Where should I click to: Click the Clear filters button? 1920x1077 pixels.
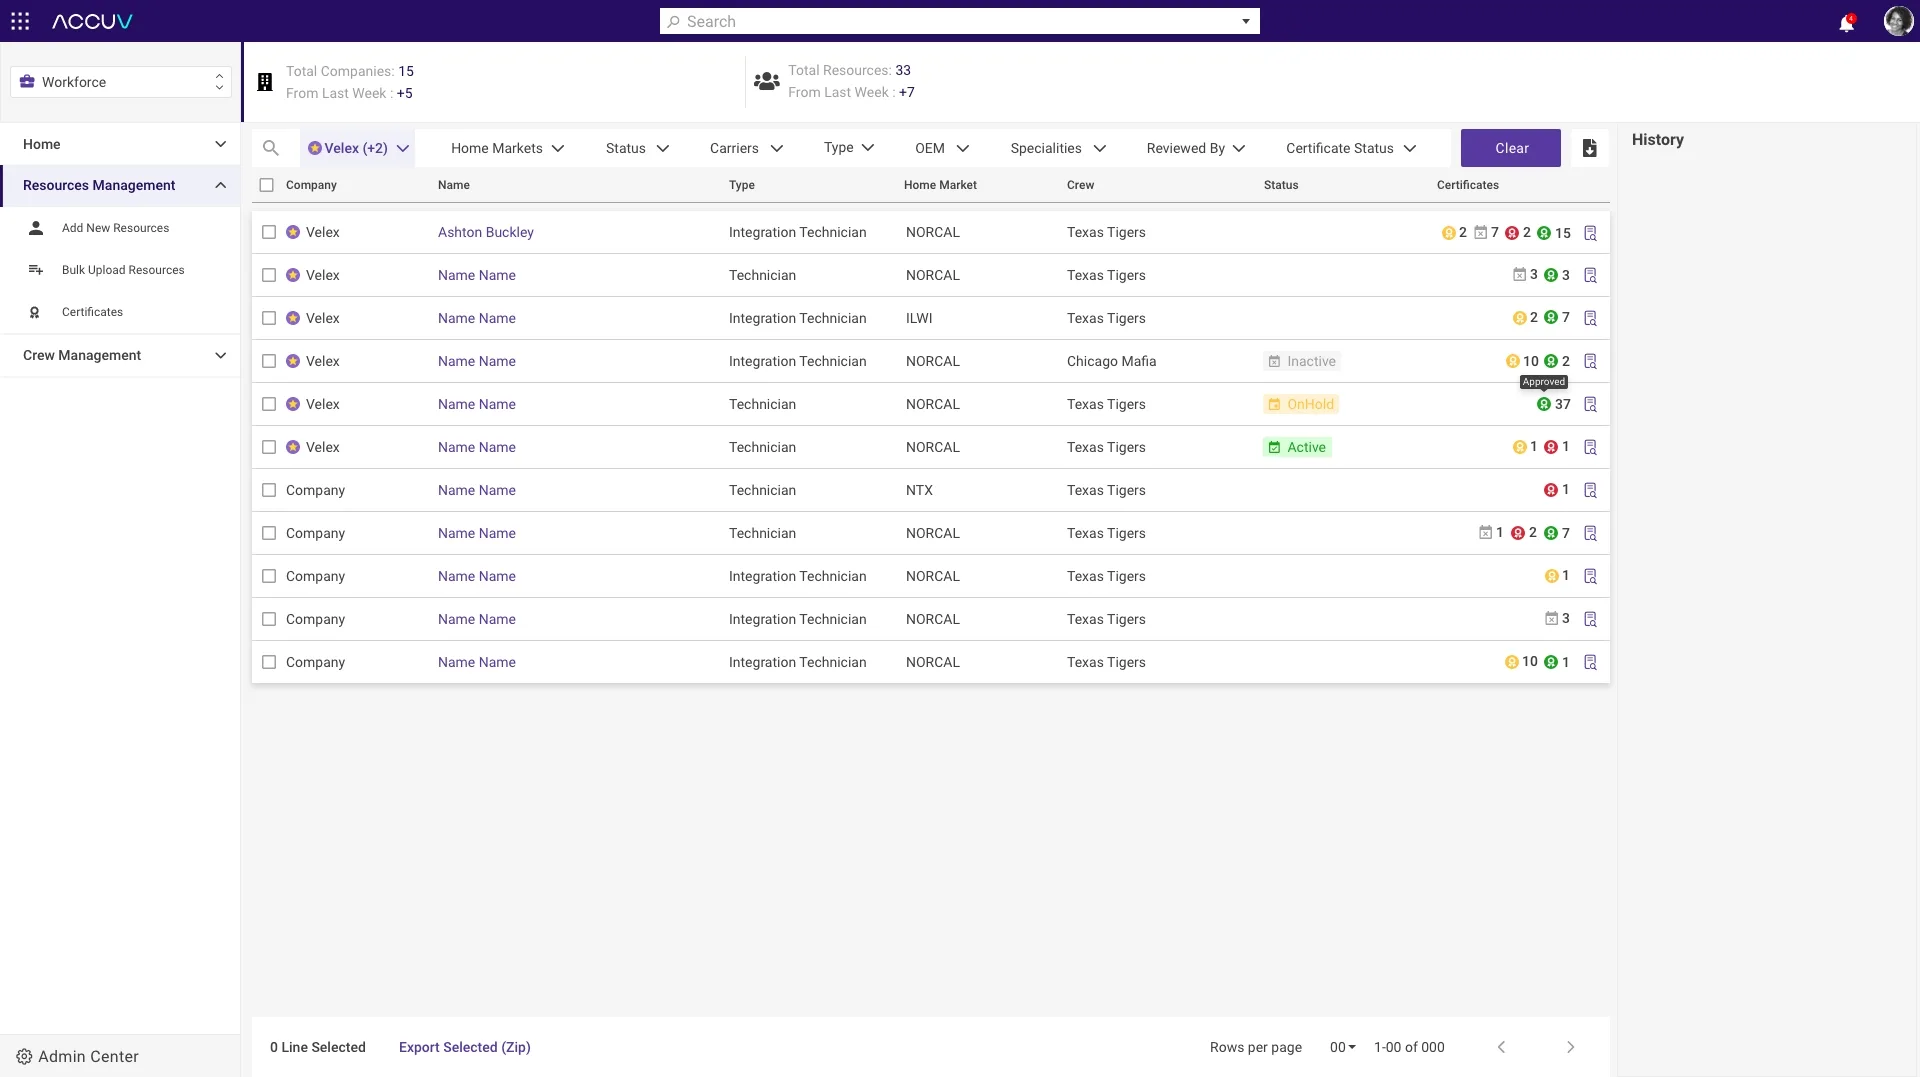1511,148
